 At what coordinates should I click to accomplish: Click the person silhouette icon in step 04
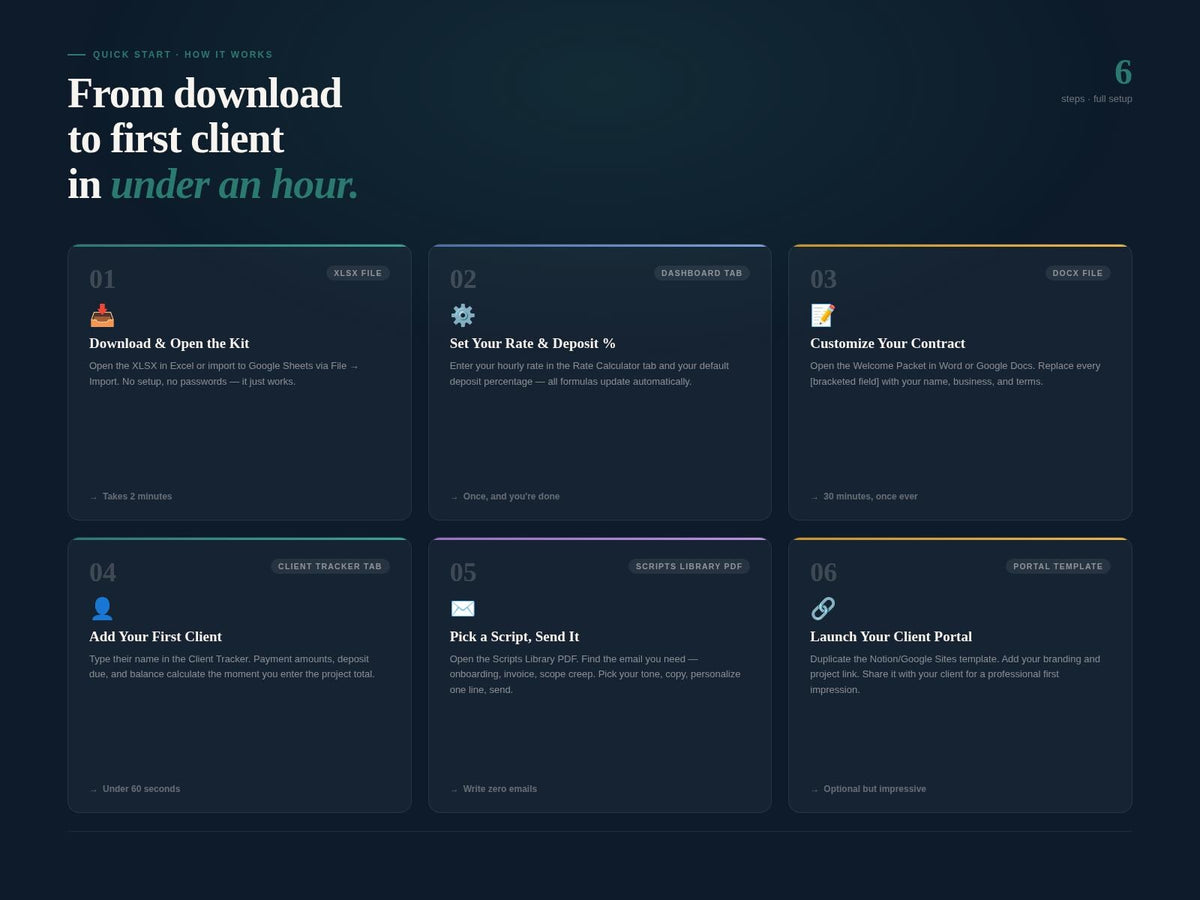[x=102, y=609]
